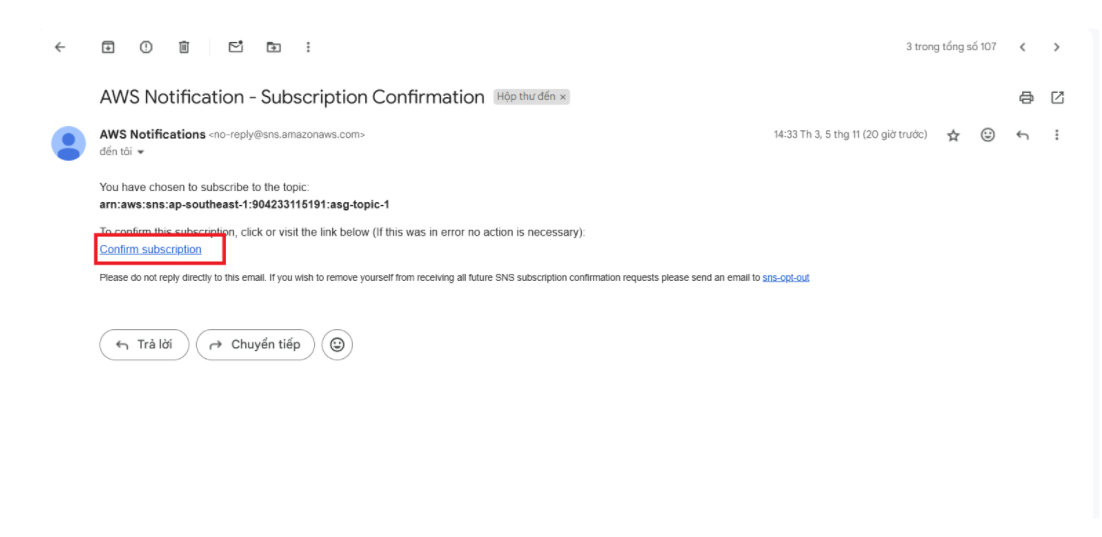Open the move-to folder icon

click(273, 47)
